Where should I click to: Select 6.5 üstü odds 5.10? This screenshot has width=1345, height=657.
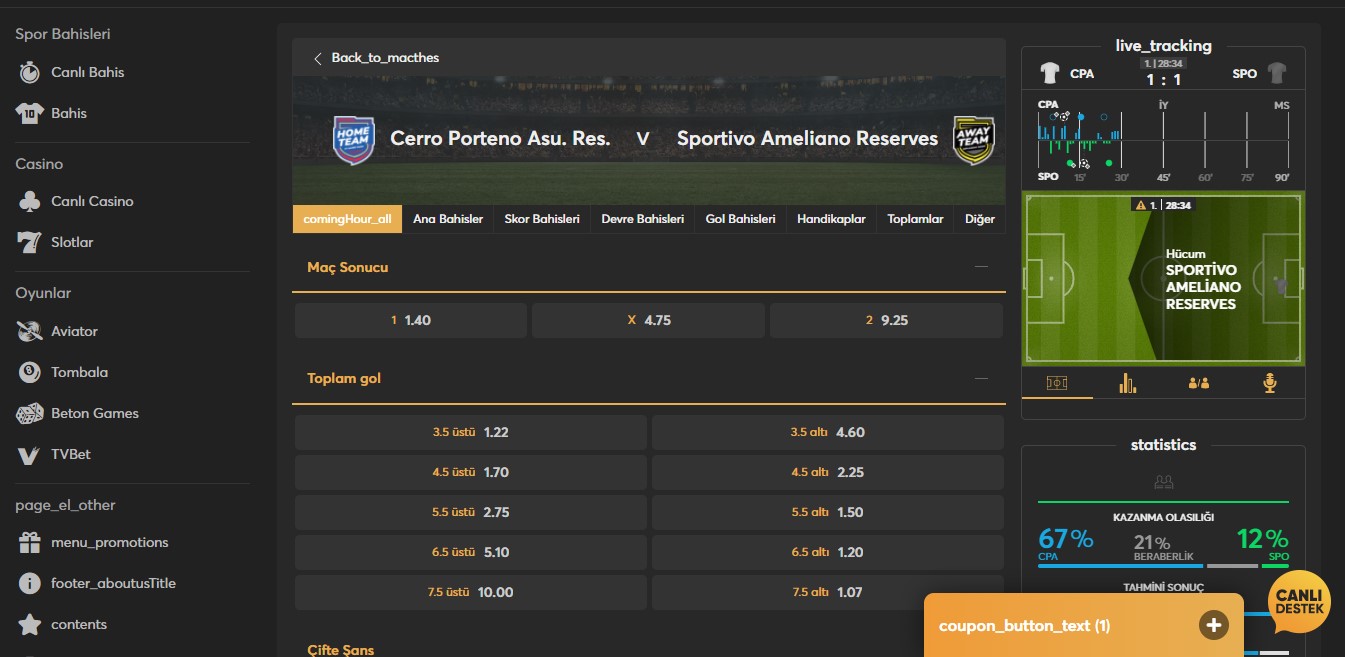click(471, 552)
